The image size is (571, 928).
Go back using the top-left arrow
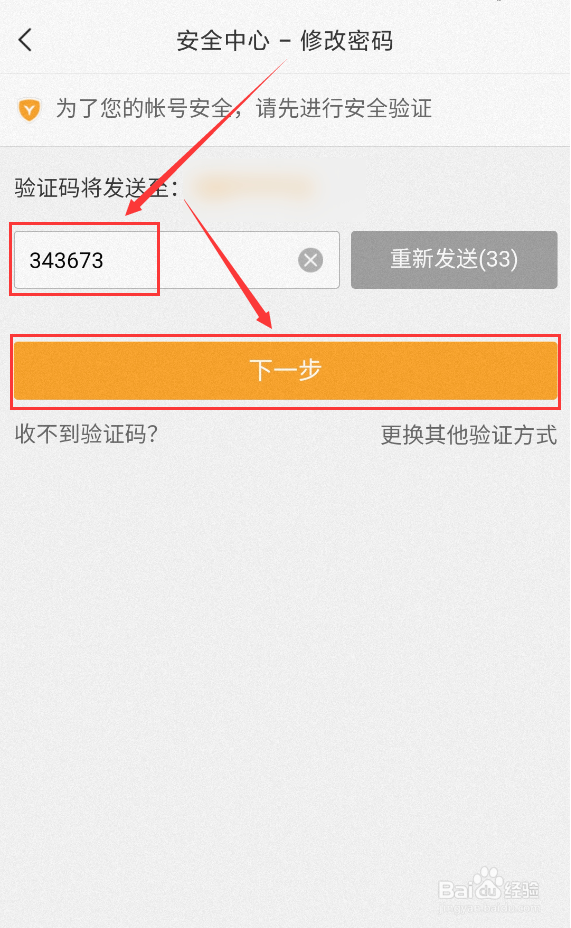coord(25,40)
